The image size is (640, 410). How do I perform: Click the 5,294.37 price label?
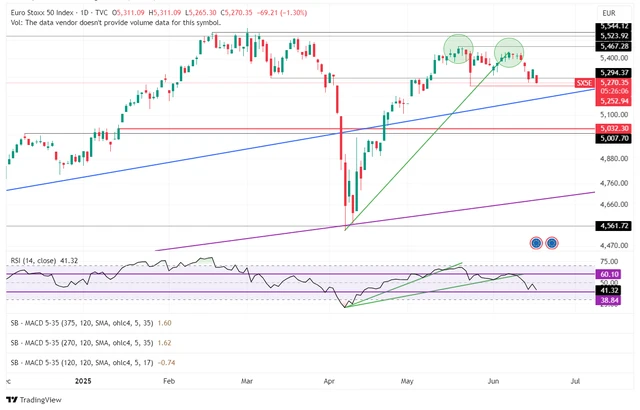point(613,73)
